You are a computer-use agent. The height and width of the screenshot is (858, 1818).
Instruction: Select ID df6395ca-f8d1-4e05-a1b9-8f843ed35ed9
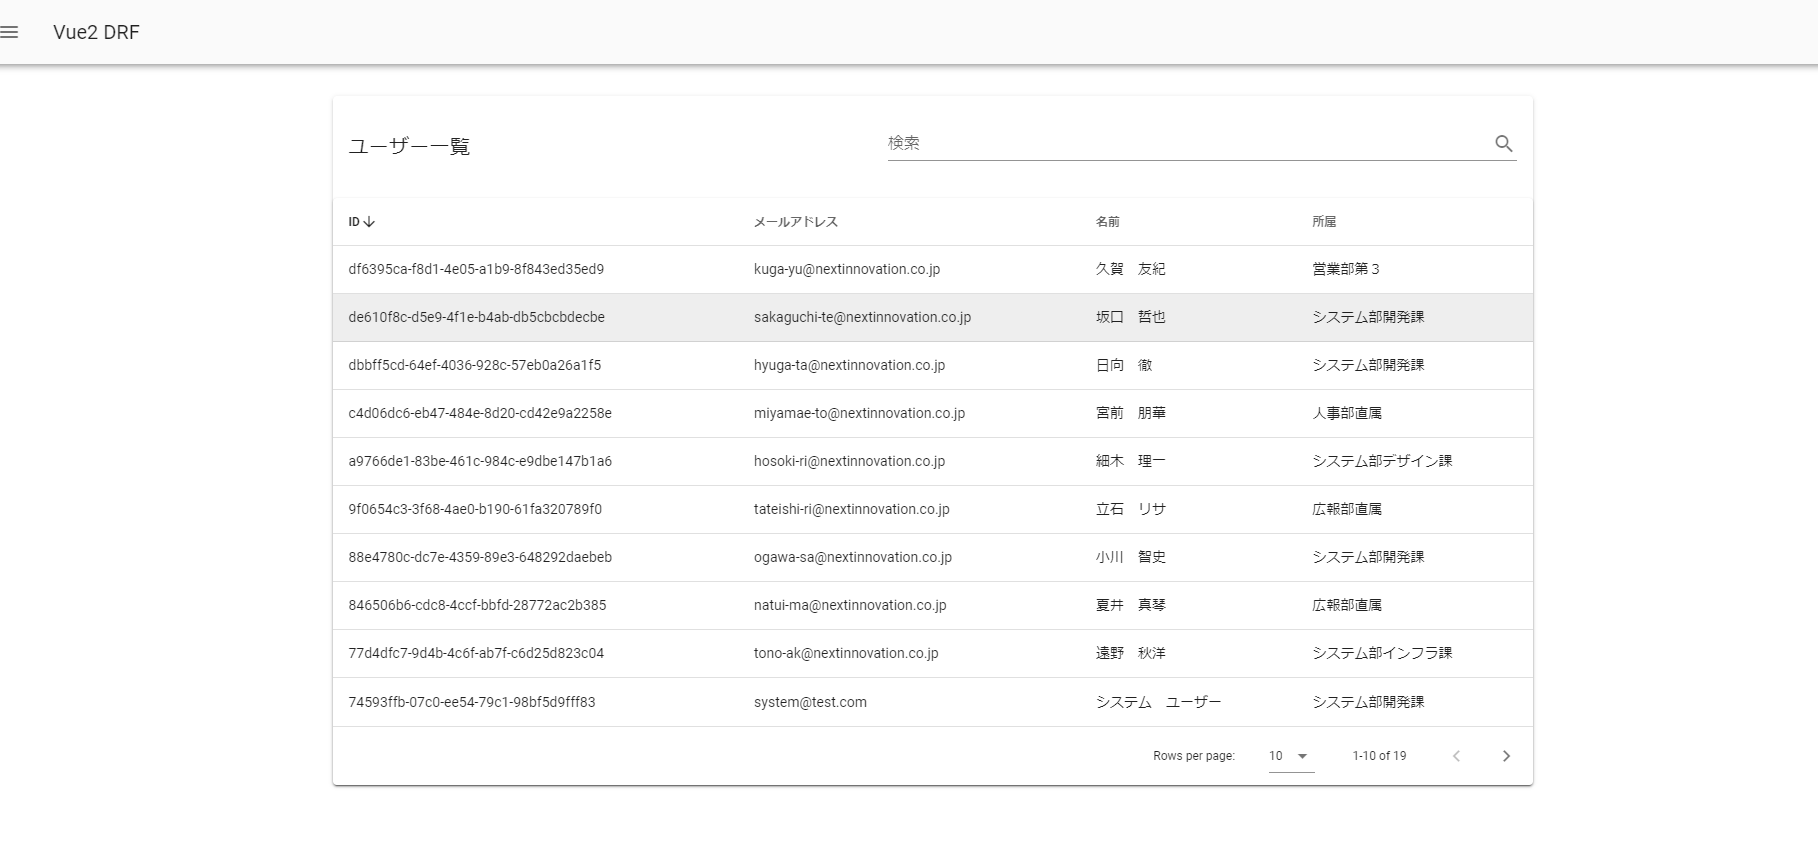[x=476, y=270]
